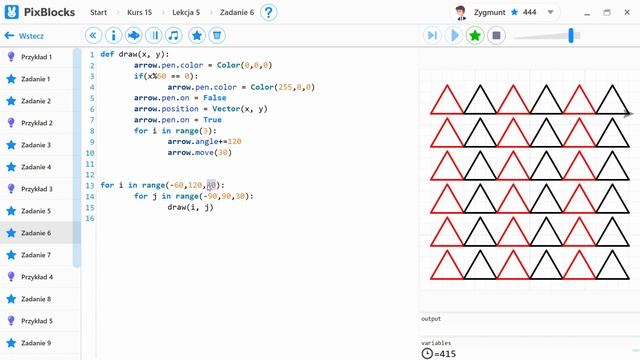Click code line 1 'def draw(x, y):'
The width and height of the screenshot is (640, 360).
click(x=135, y=54)
